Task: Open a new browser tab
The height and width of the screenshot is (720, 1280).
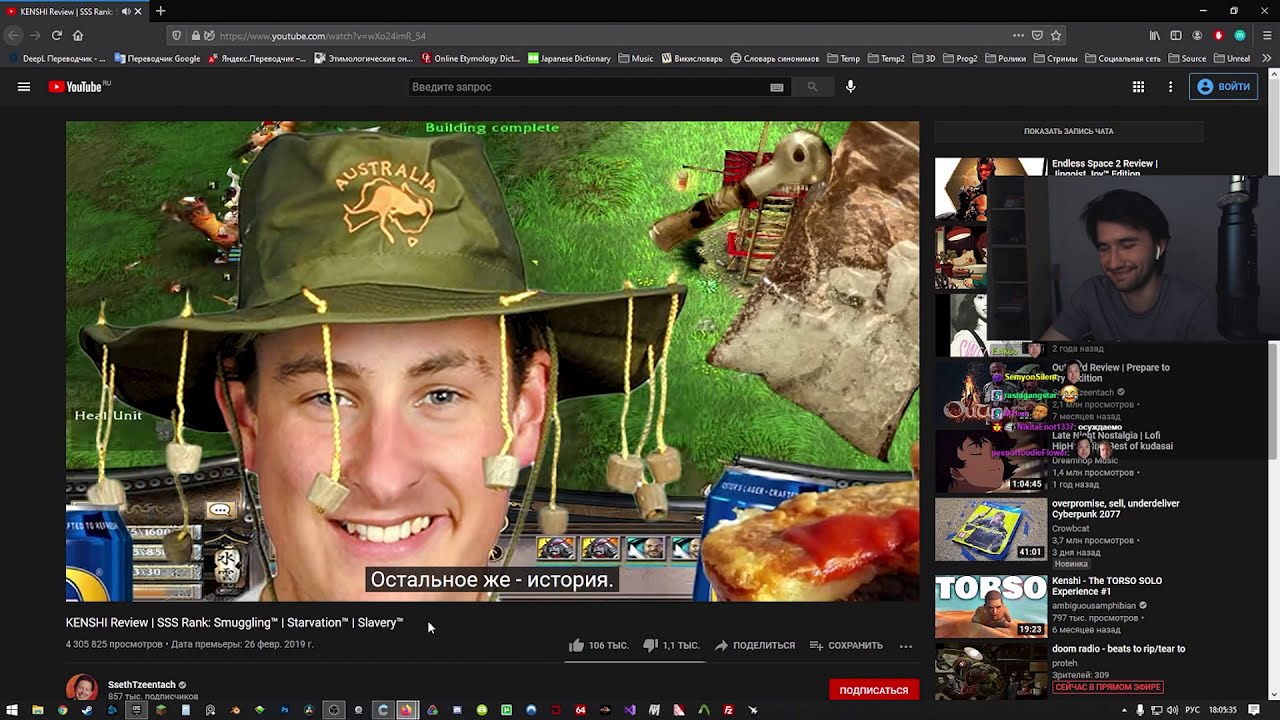Action: coord(161,11)
